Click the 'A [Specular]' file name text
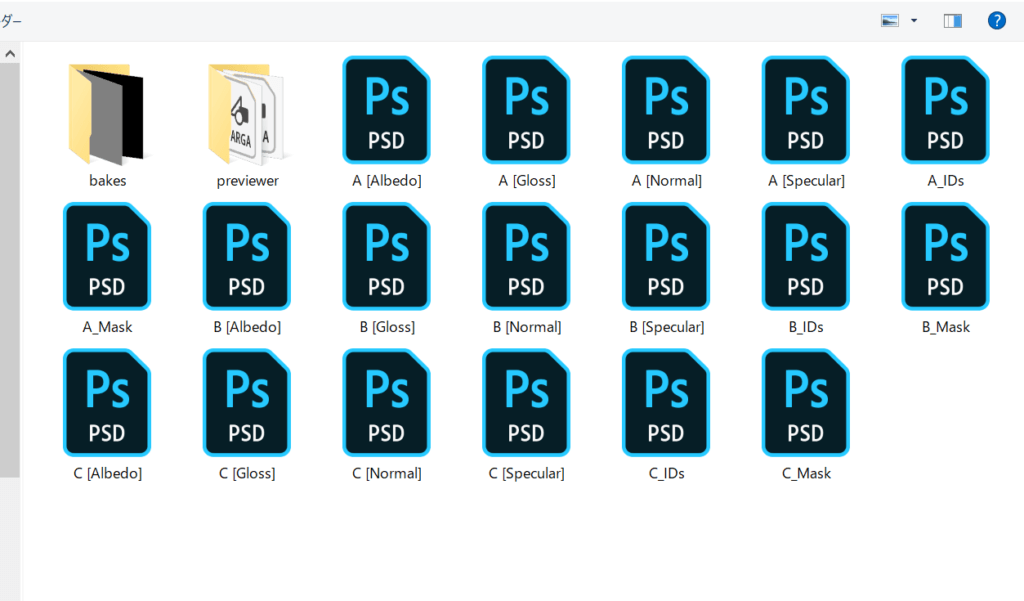Image resolution: width=1024 pixels, height=601 pixels. coord(807,181)
